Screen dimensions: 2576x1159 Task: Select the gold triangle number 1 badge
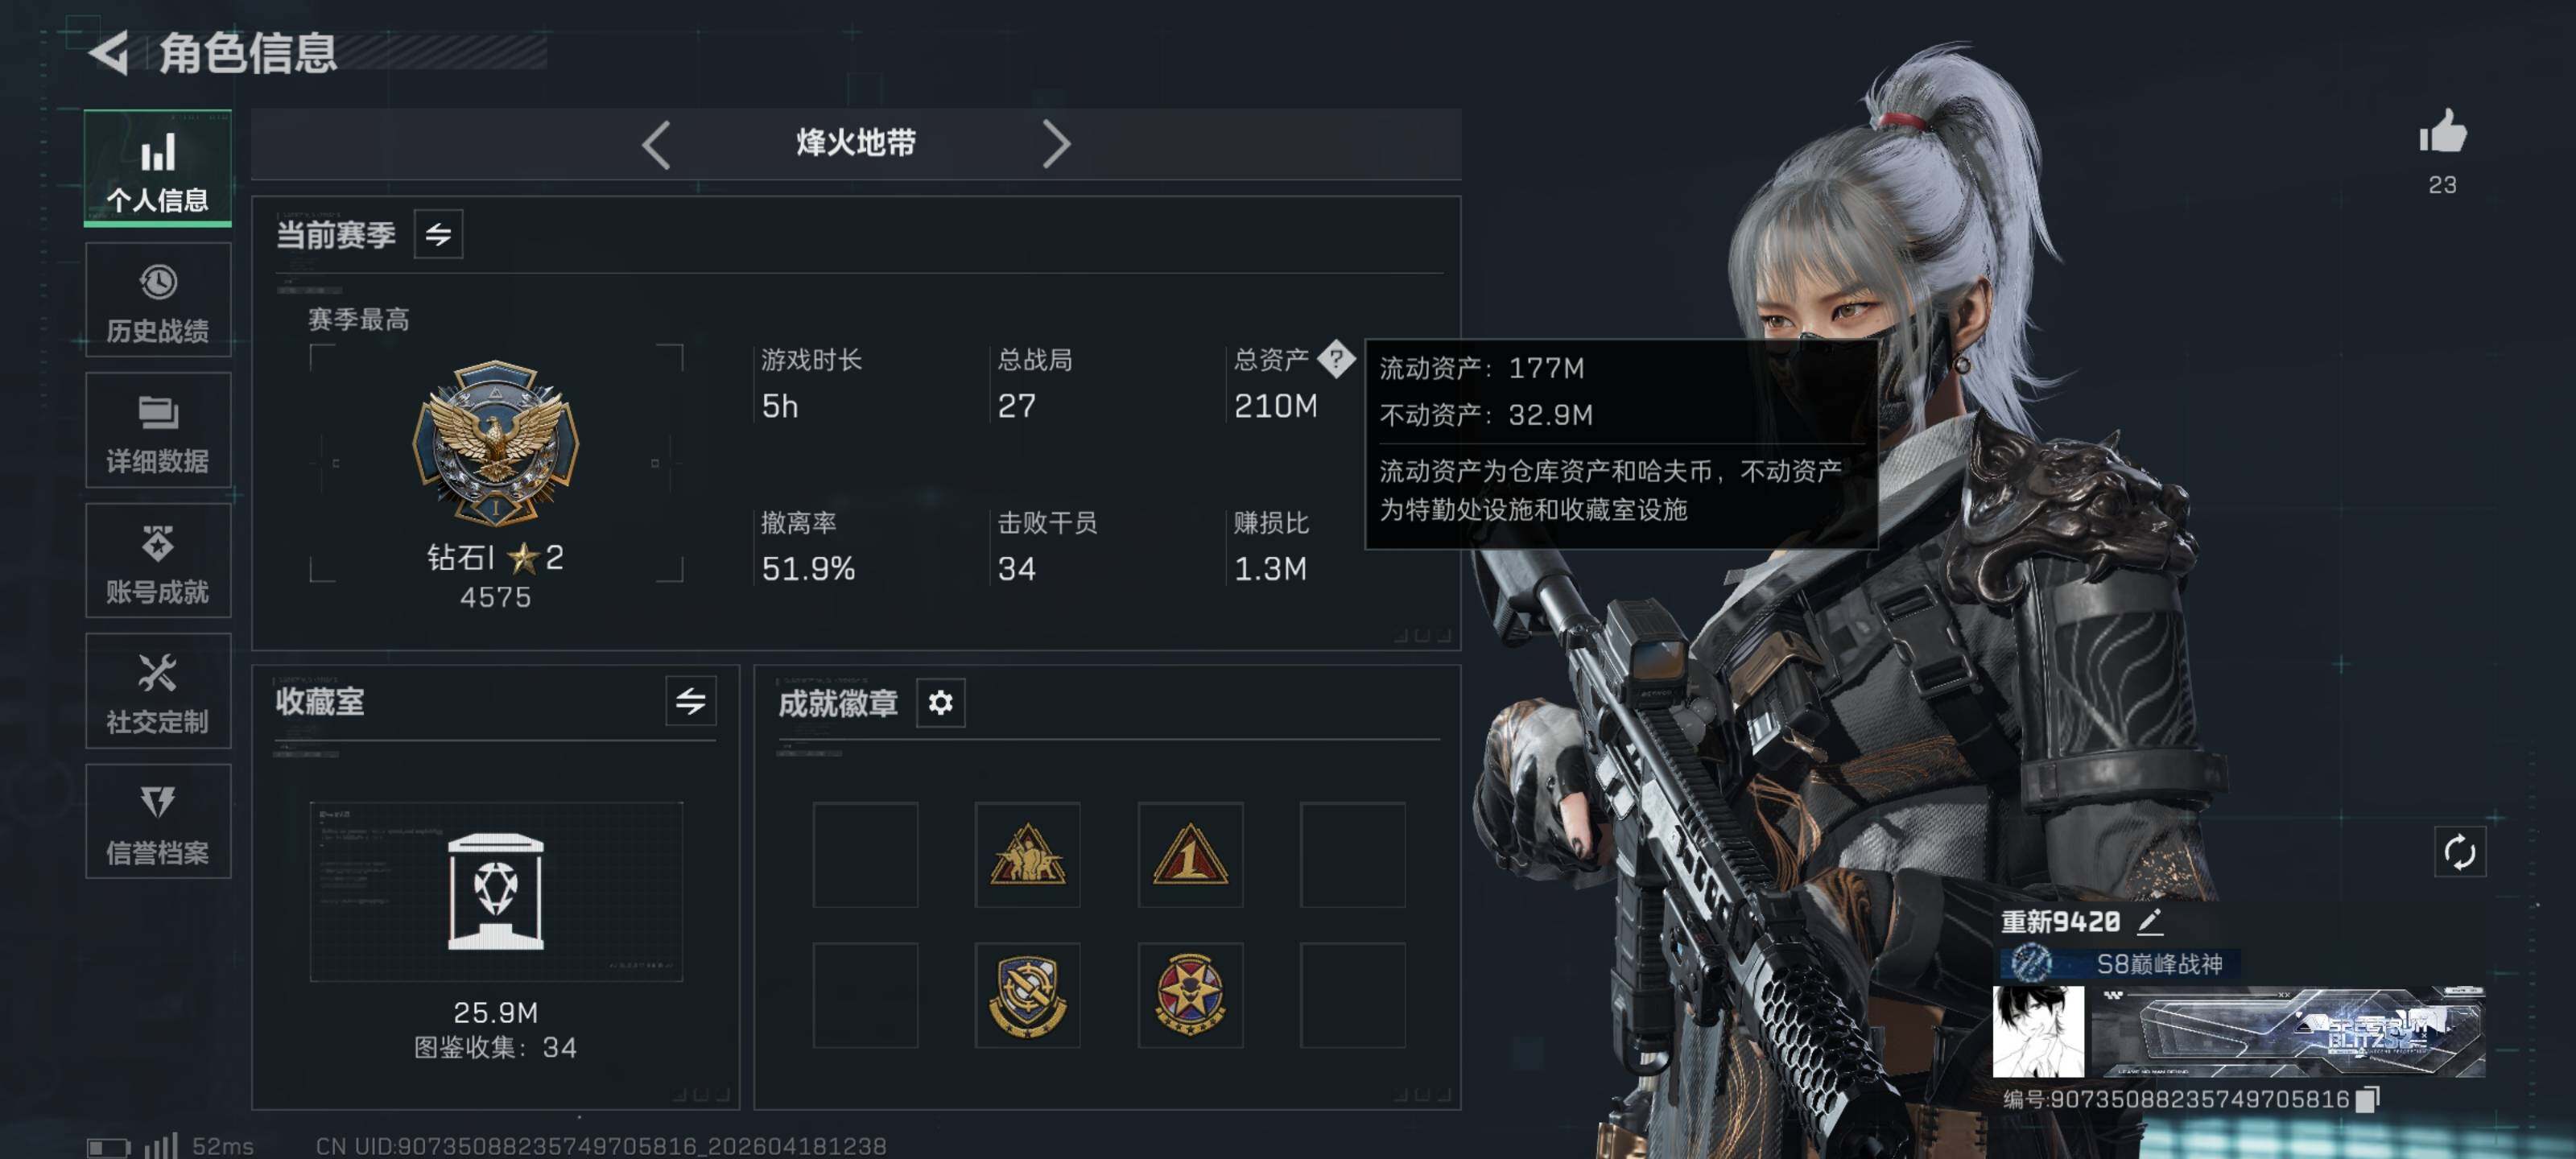click(x=1190, y=855)
